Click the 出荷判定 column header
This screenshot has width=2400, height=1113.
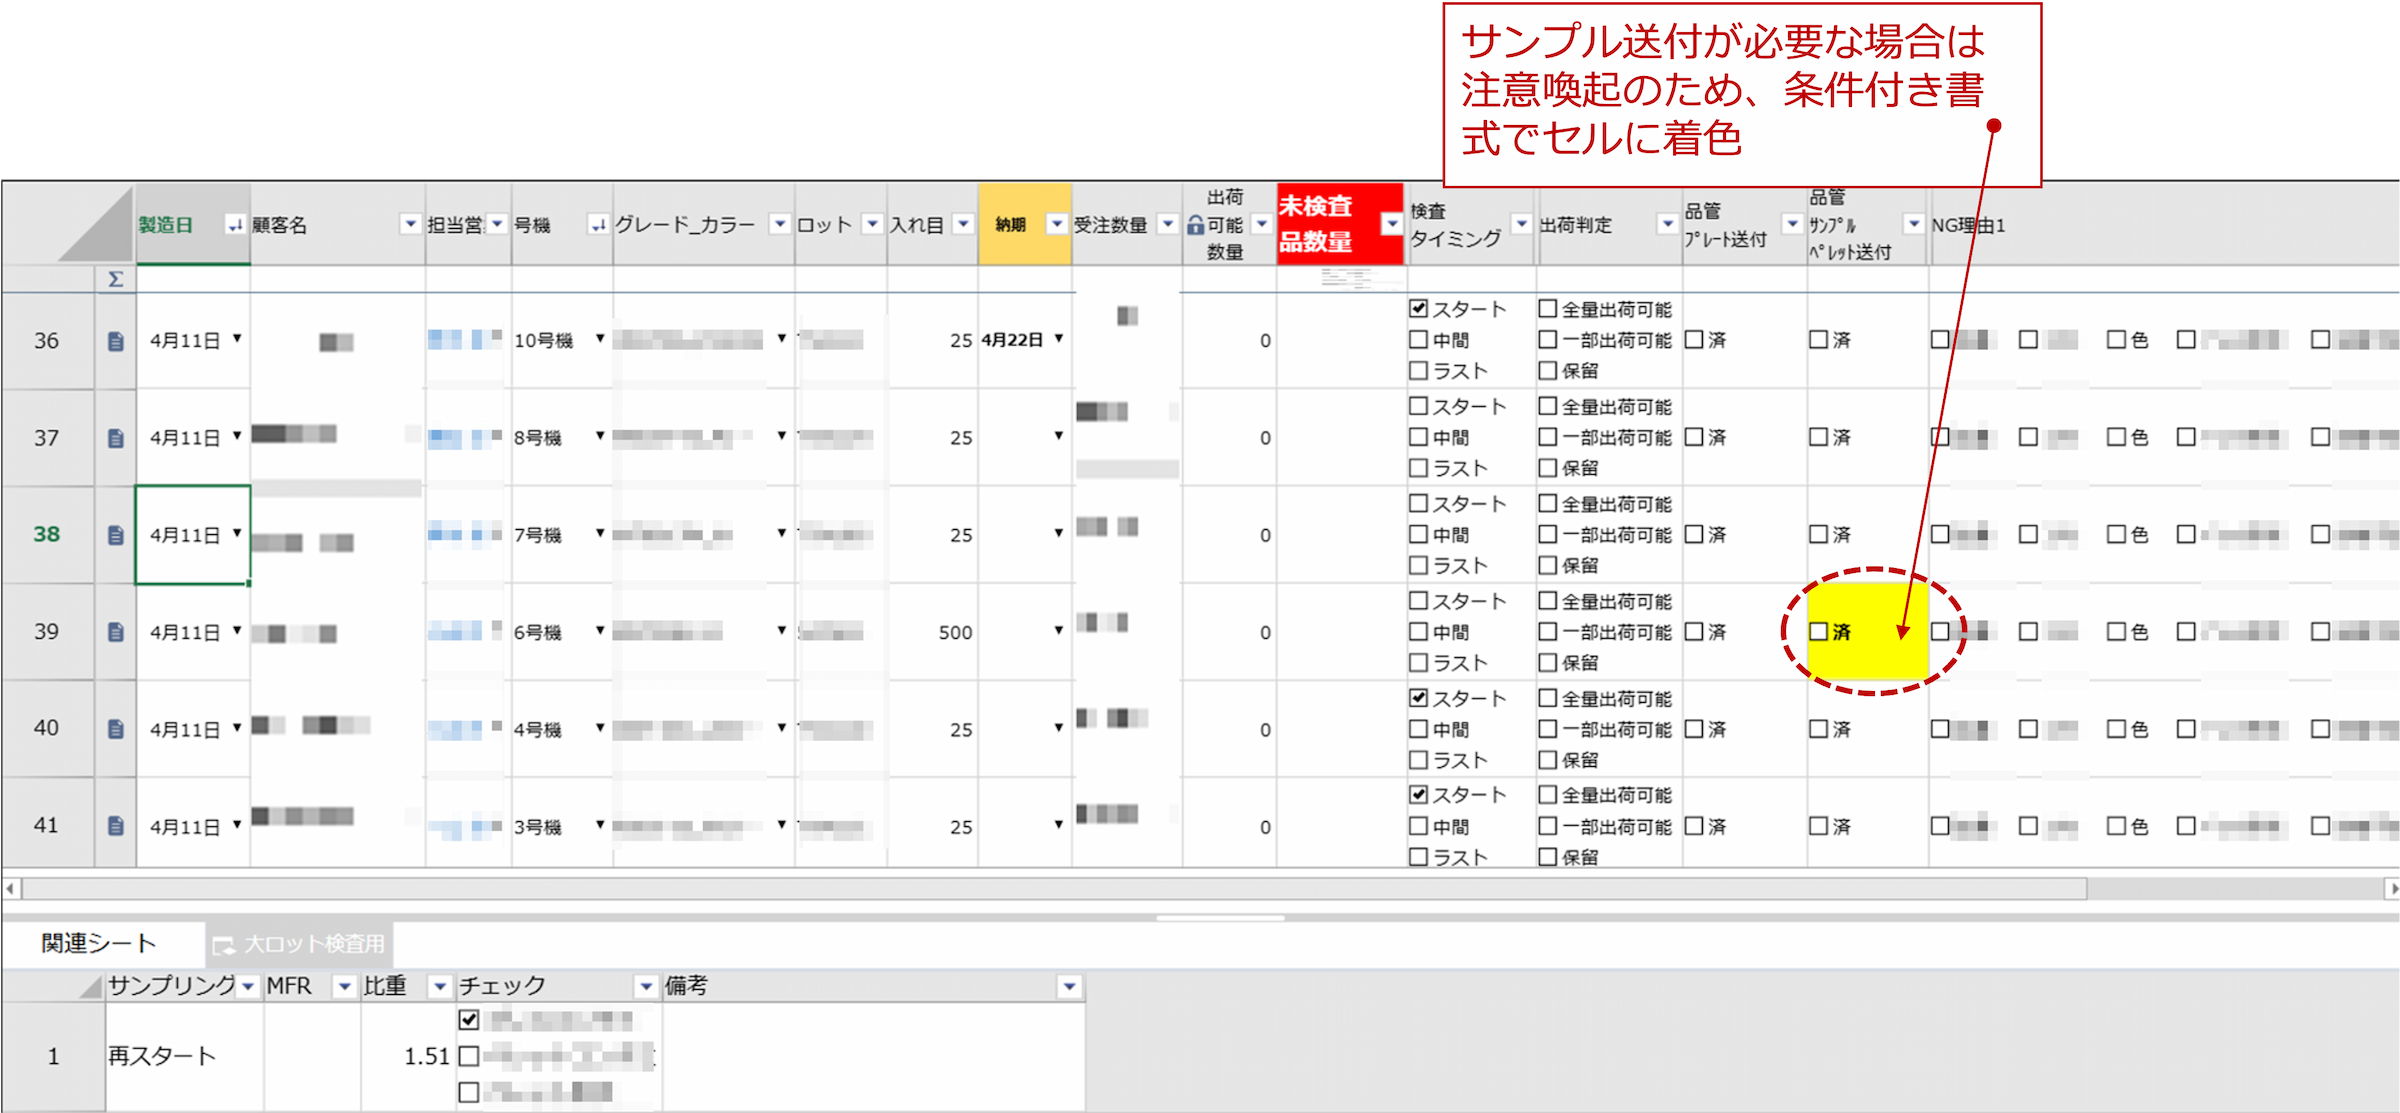[1577, 225]
